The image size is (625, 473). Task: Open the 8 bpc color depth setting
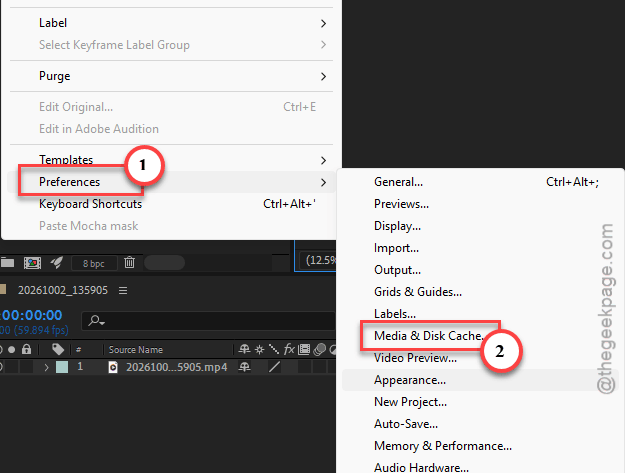click(x=94, y=263)
